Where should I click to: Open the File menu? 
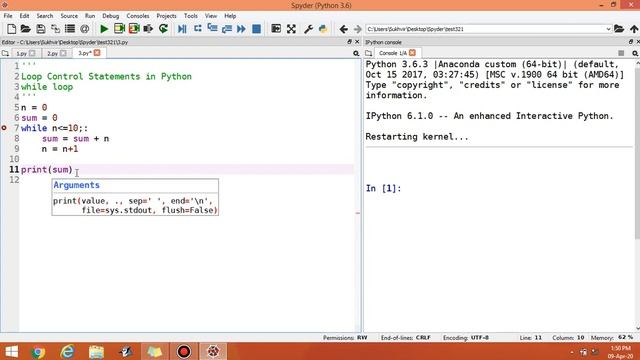8,16
